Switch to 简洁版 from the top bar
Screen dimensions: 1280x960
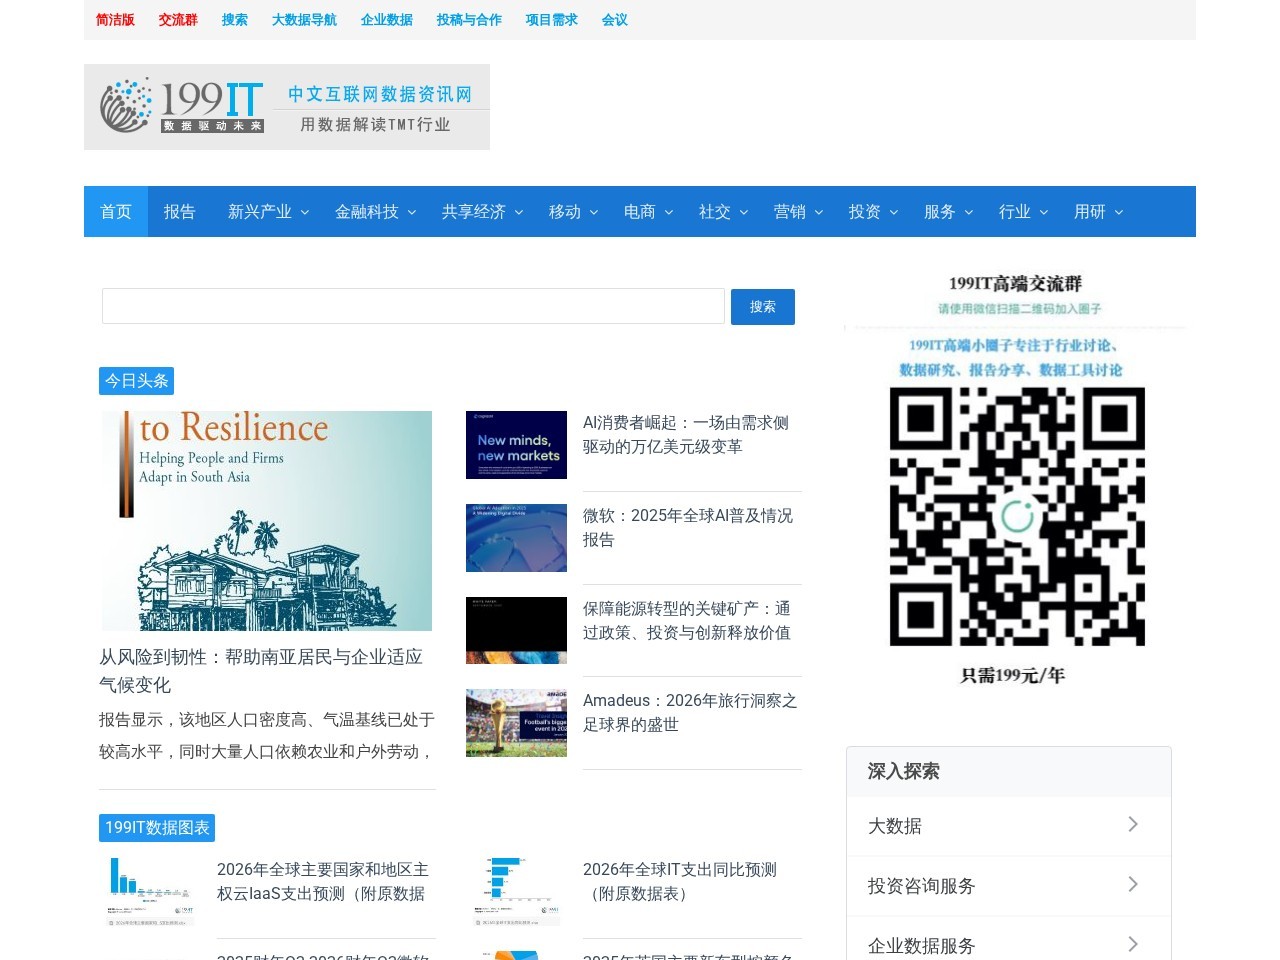tap(115, 19)
